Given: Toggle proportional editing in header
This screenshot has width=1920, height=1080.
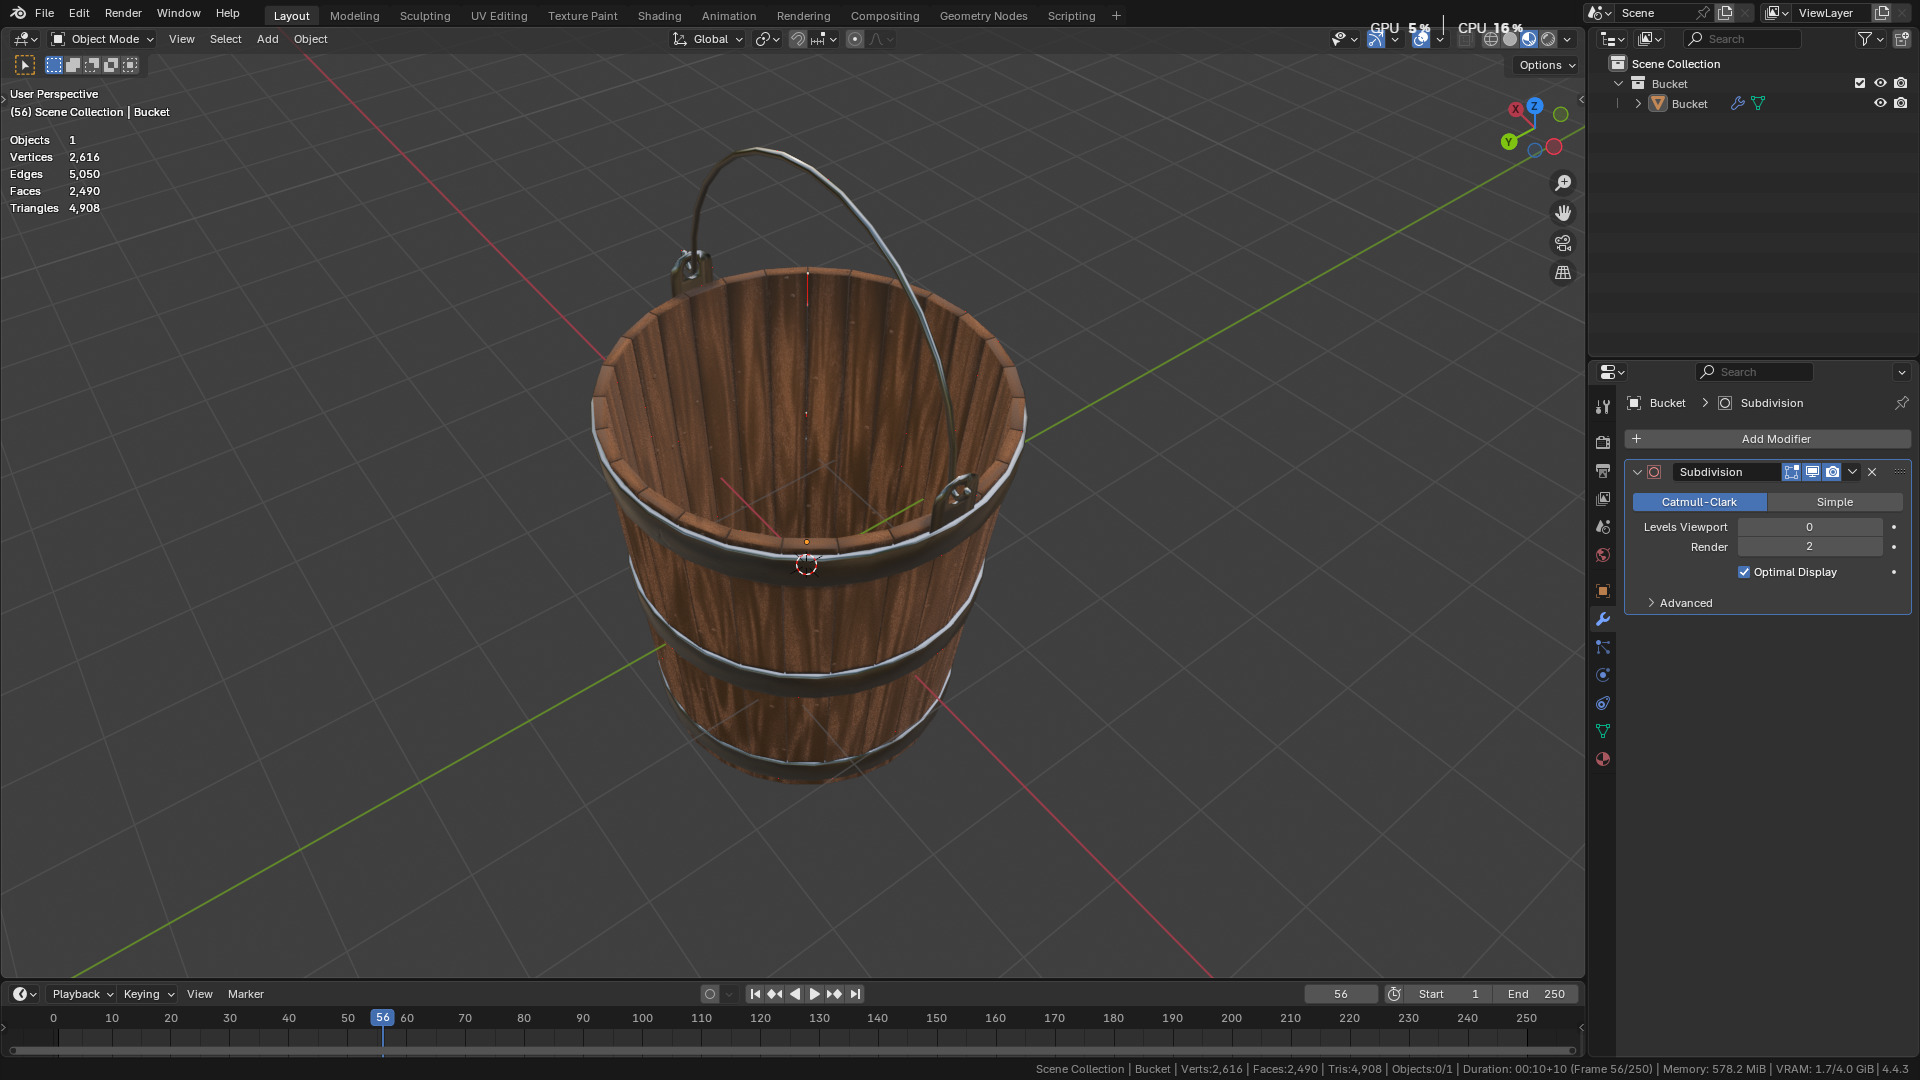Looking at the screenshot, I should (x=855, y=39).
